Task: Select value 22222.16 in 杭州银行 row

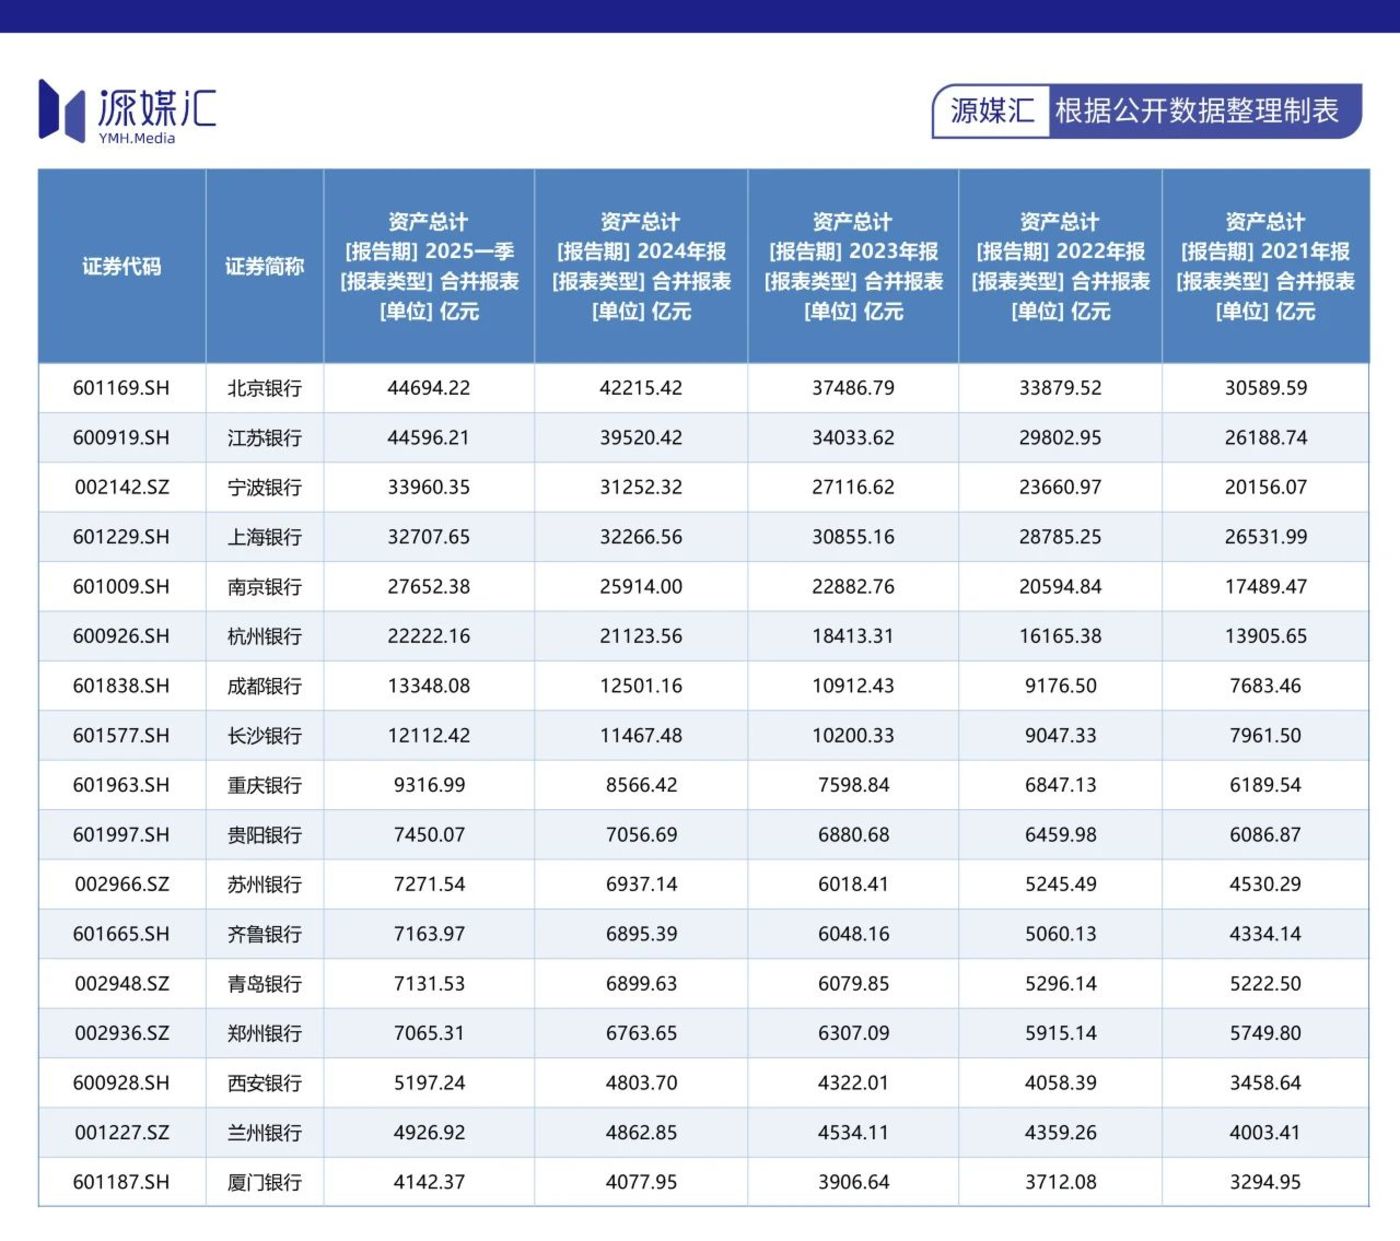Action: tap(429, 636)
